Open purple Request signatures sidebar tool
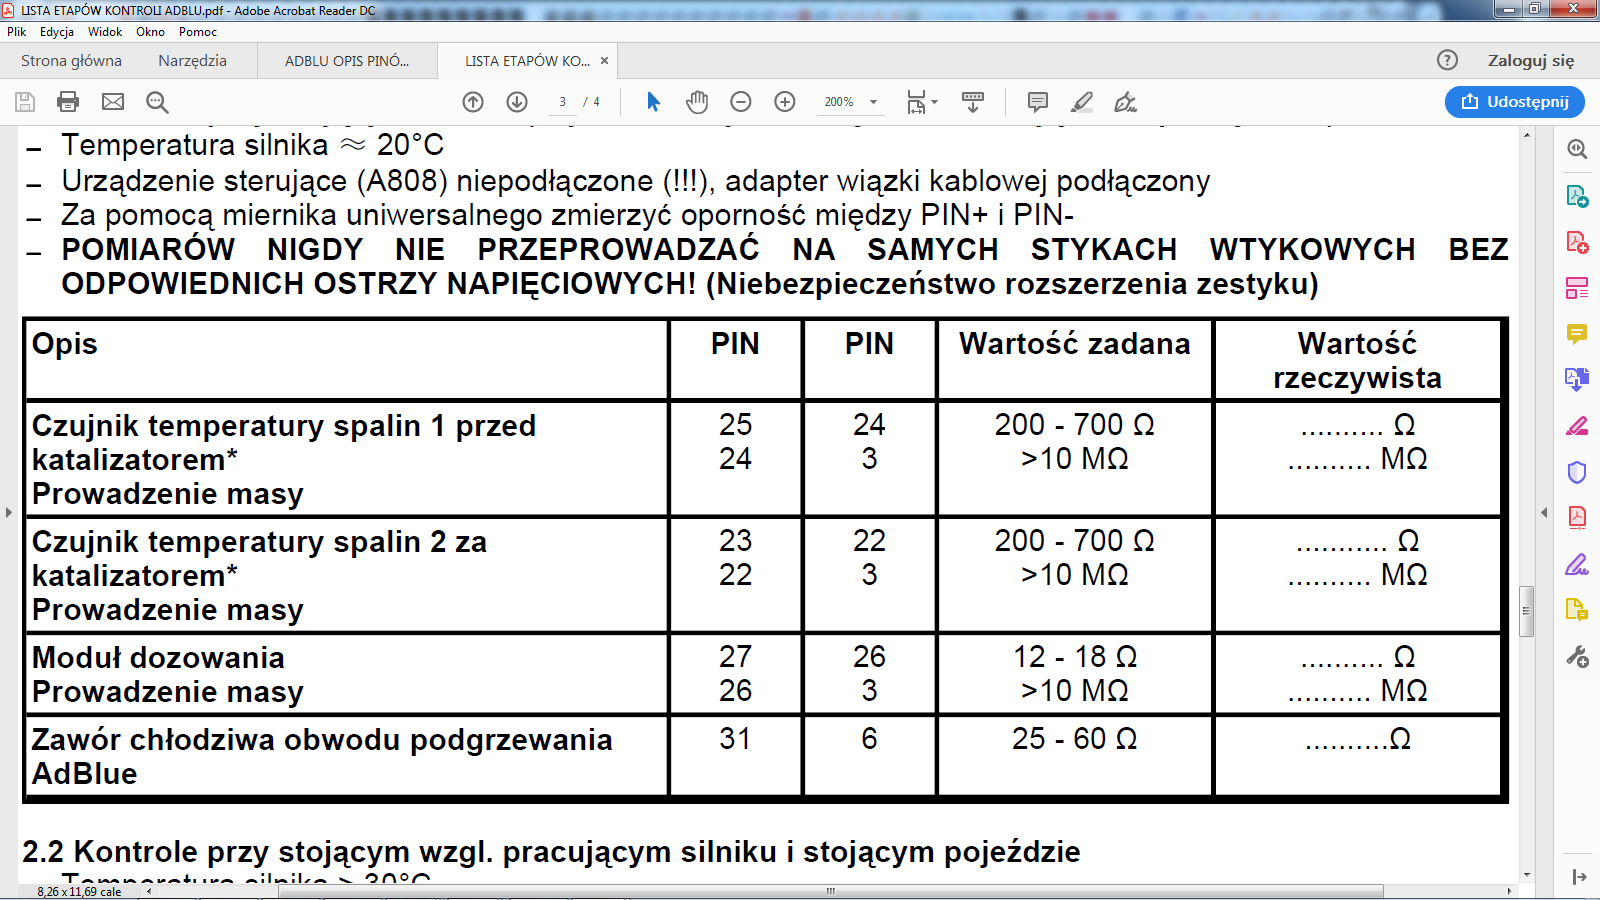The width and height of the screenshot is (1600, 900). tap(1577, 564)
